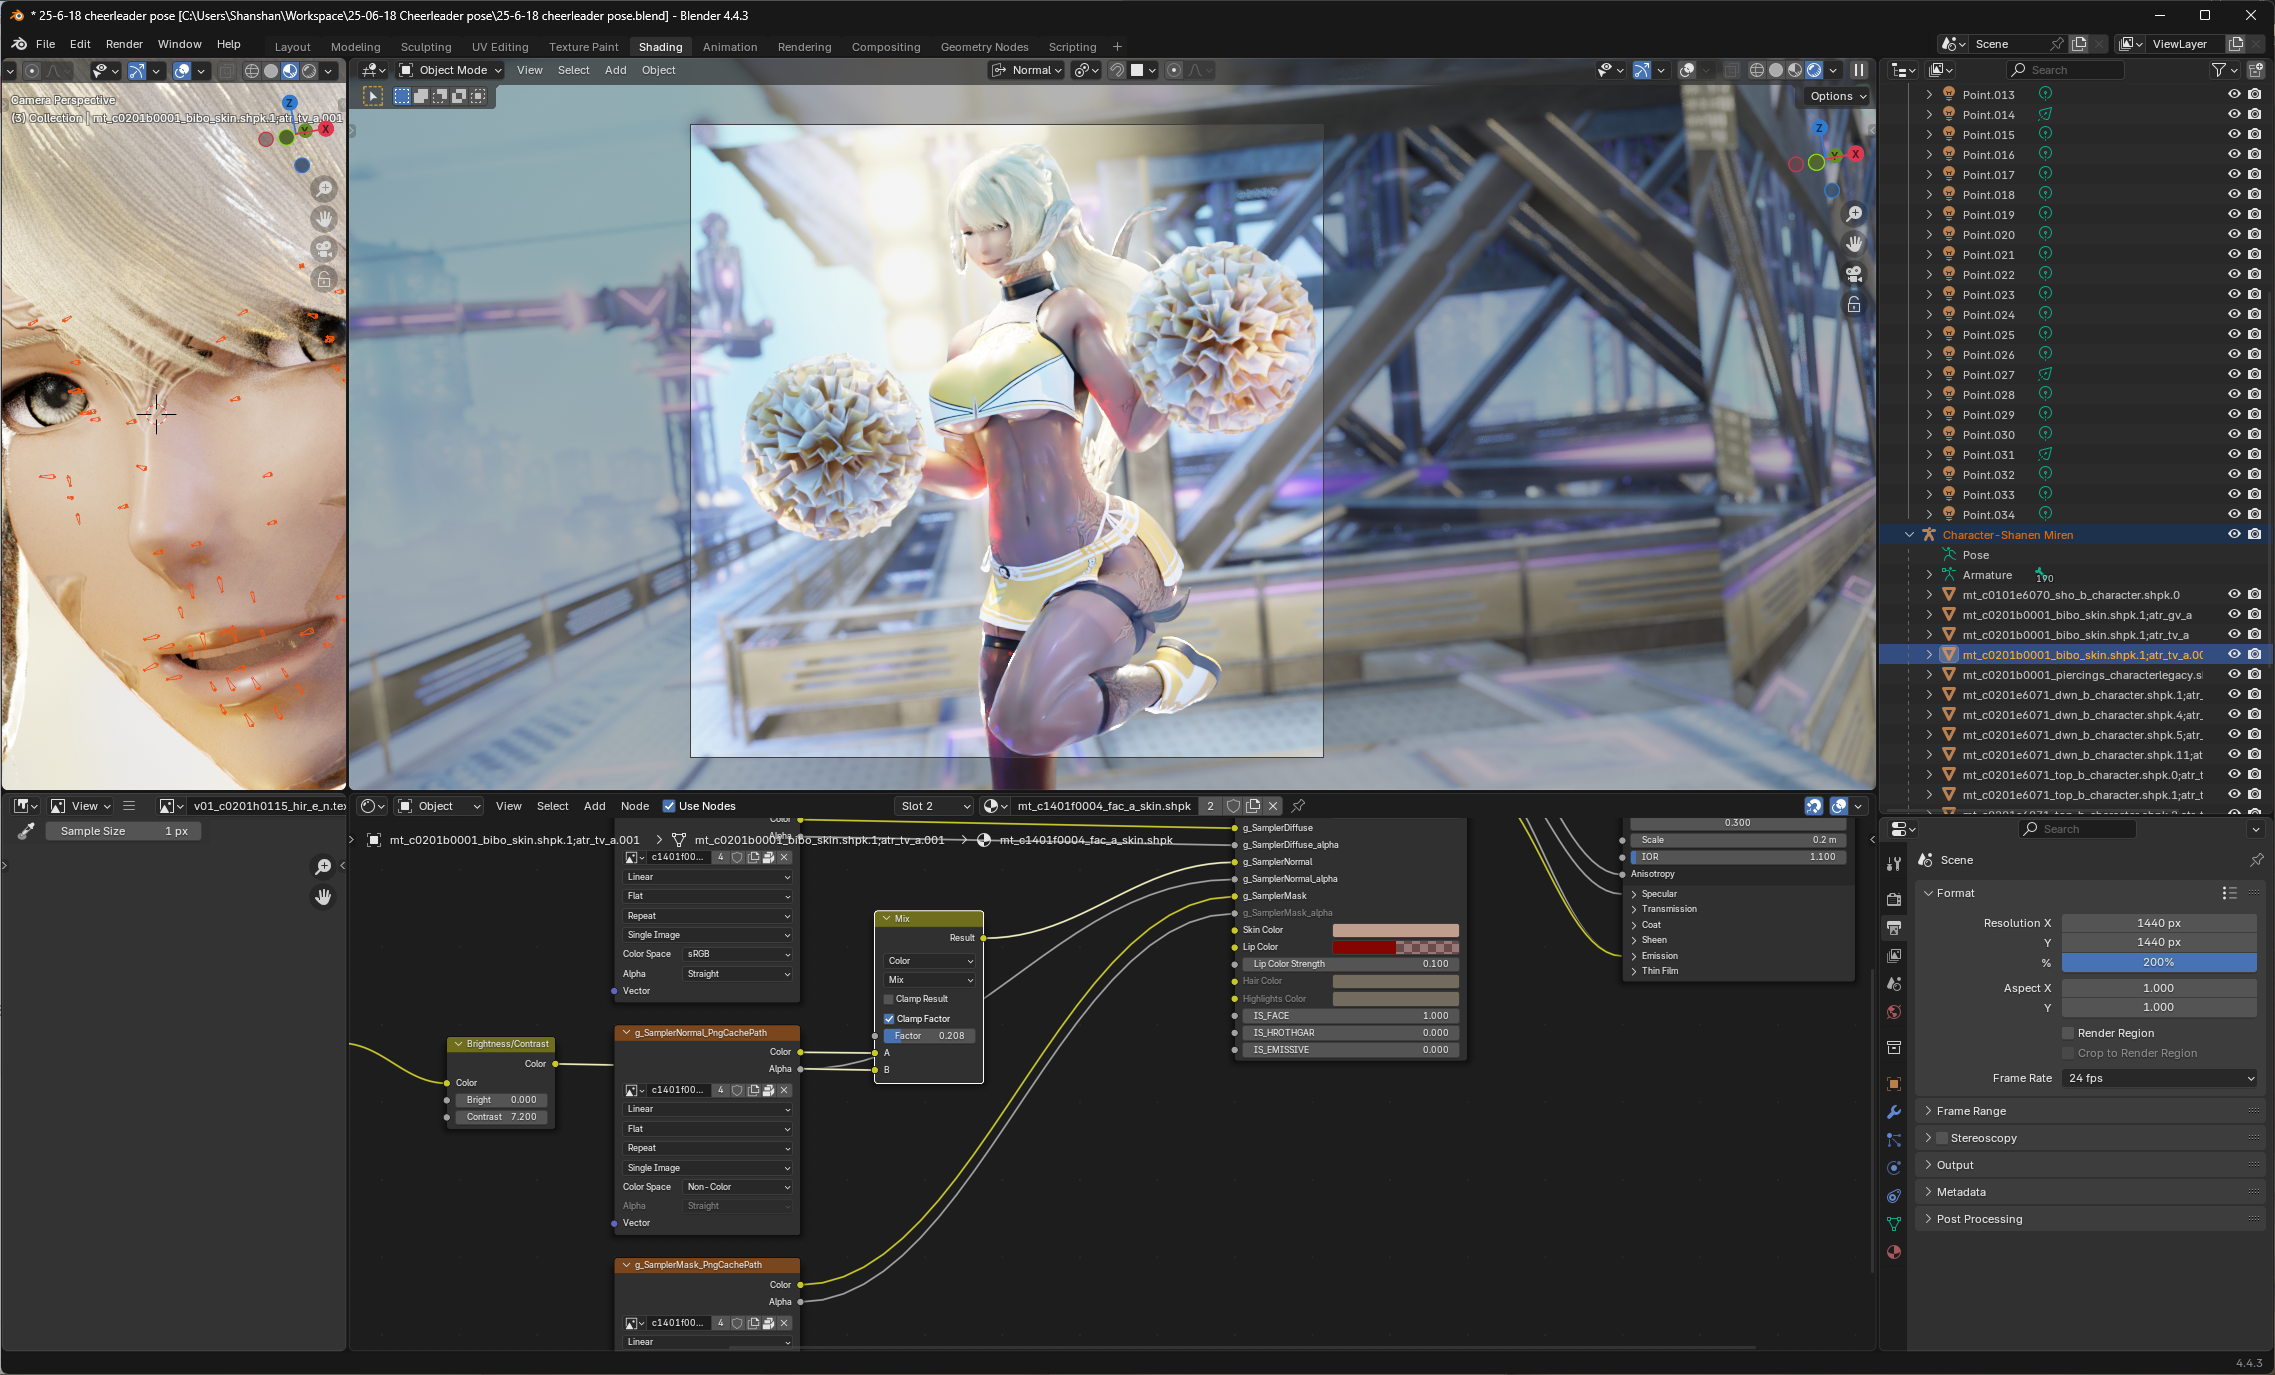Hide mt_c0201b0001_piercings_characterlegacy object eye icon

(x=2233, y=674)
